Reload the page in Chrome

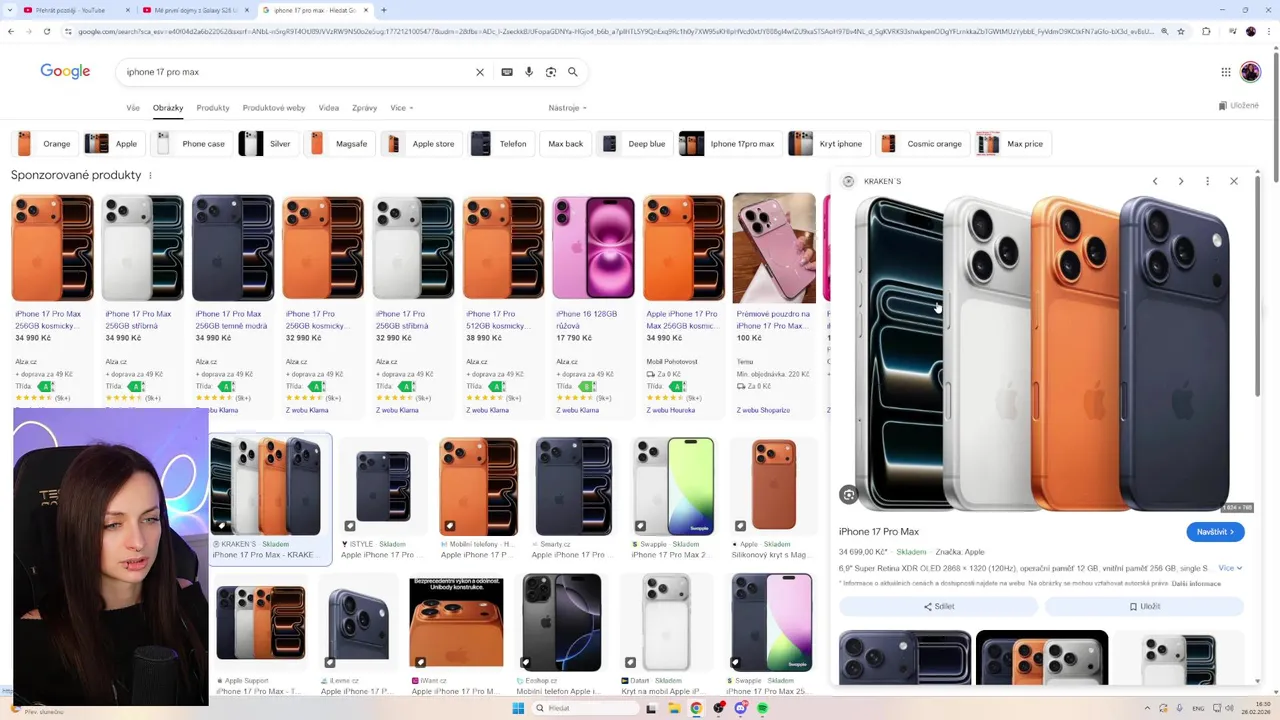(x=46, y=31)
